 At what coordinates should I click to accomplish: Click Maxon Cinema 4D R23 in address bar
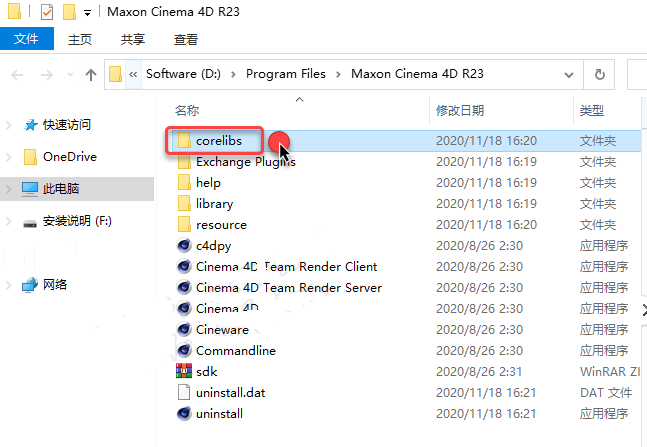417,74
